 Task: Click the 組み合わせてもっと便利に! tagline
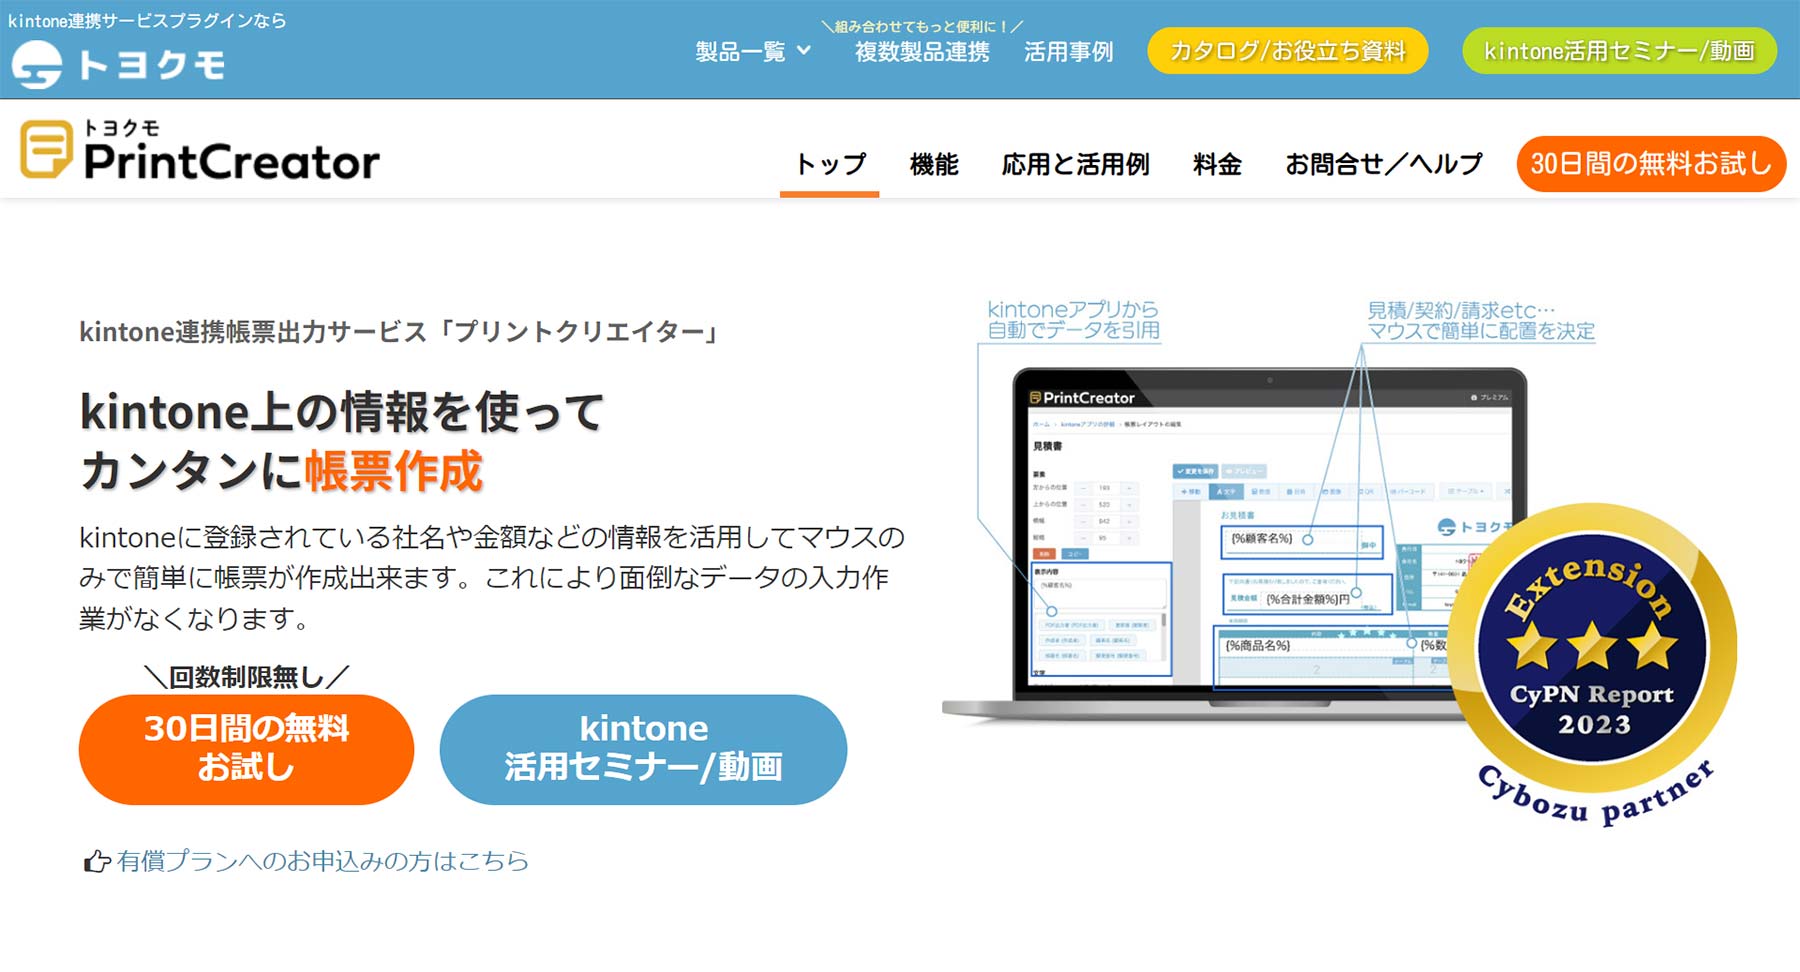(922, 26)
